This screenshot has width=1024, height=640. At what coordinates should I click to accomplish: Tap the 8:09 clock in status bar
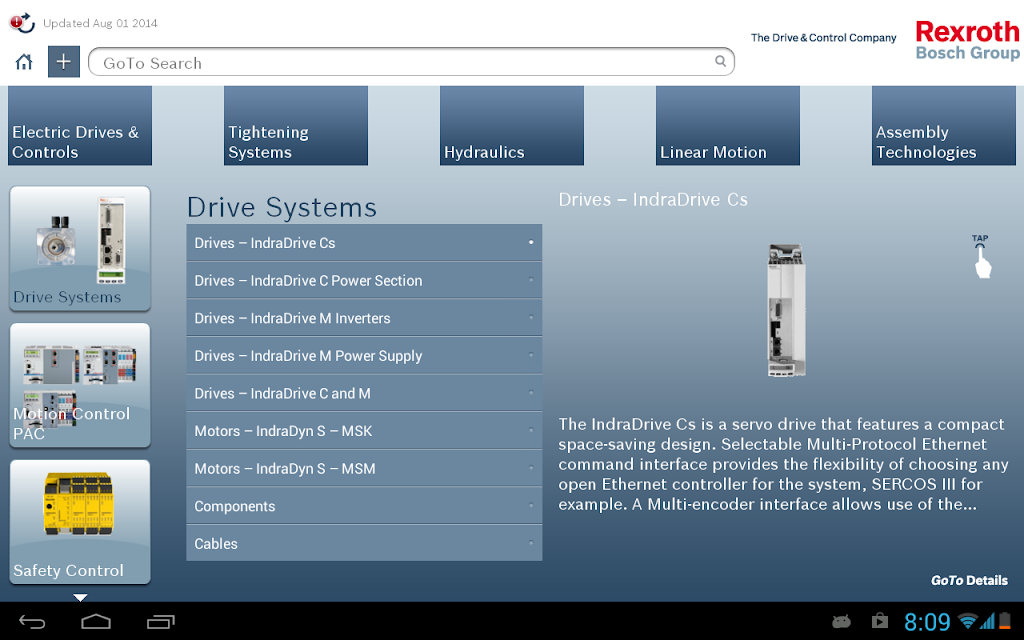click(927, 622)
